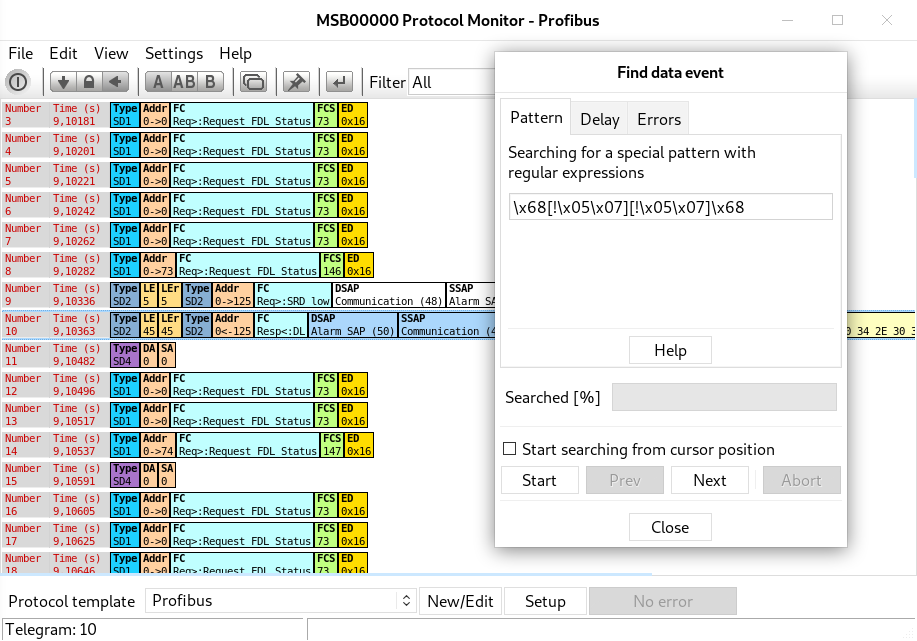Click the time value 9,10605
The height and width of the screenshot is (641, 917).
(x=74, y=511)
